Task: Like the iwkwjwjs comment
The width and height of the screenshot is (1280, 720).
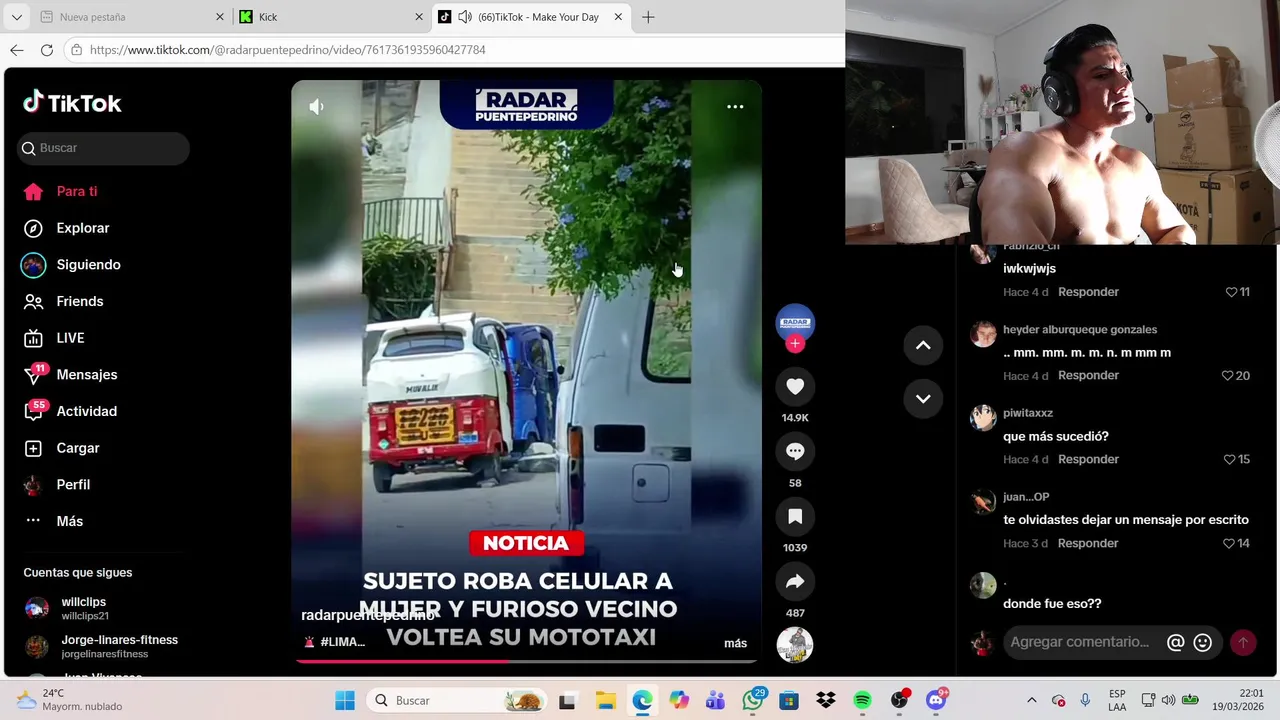Action: point(1231,292)
